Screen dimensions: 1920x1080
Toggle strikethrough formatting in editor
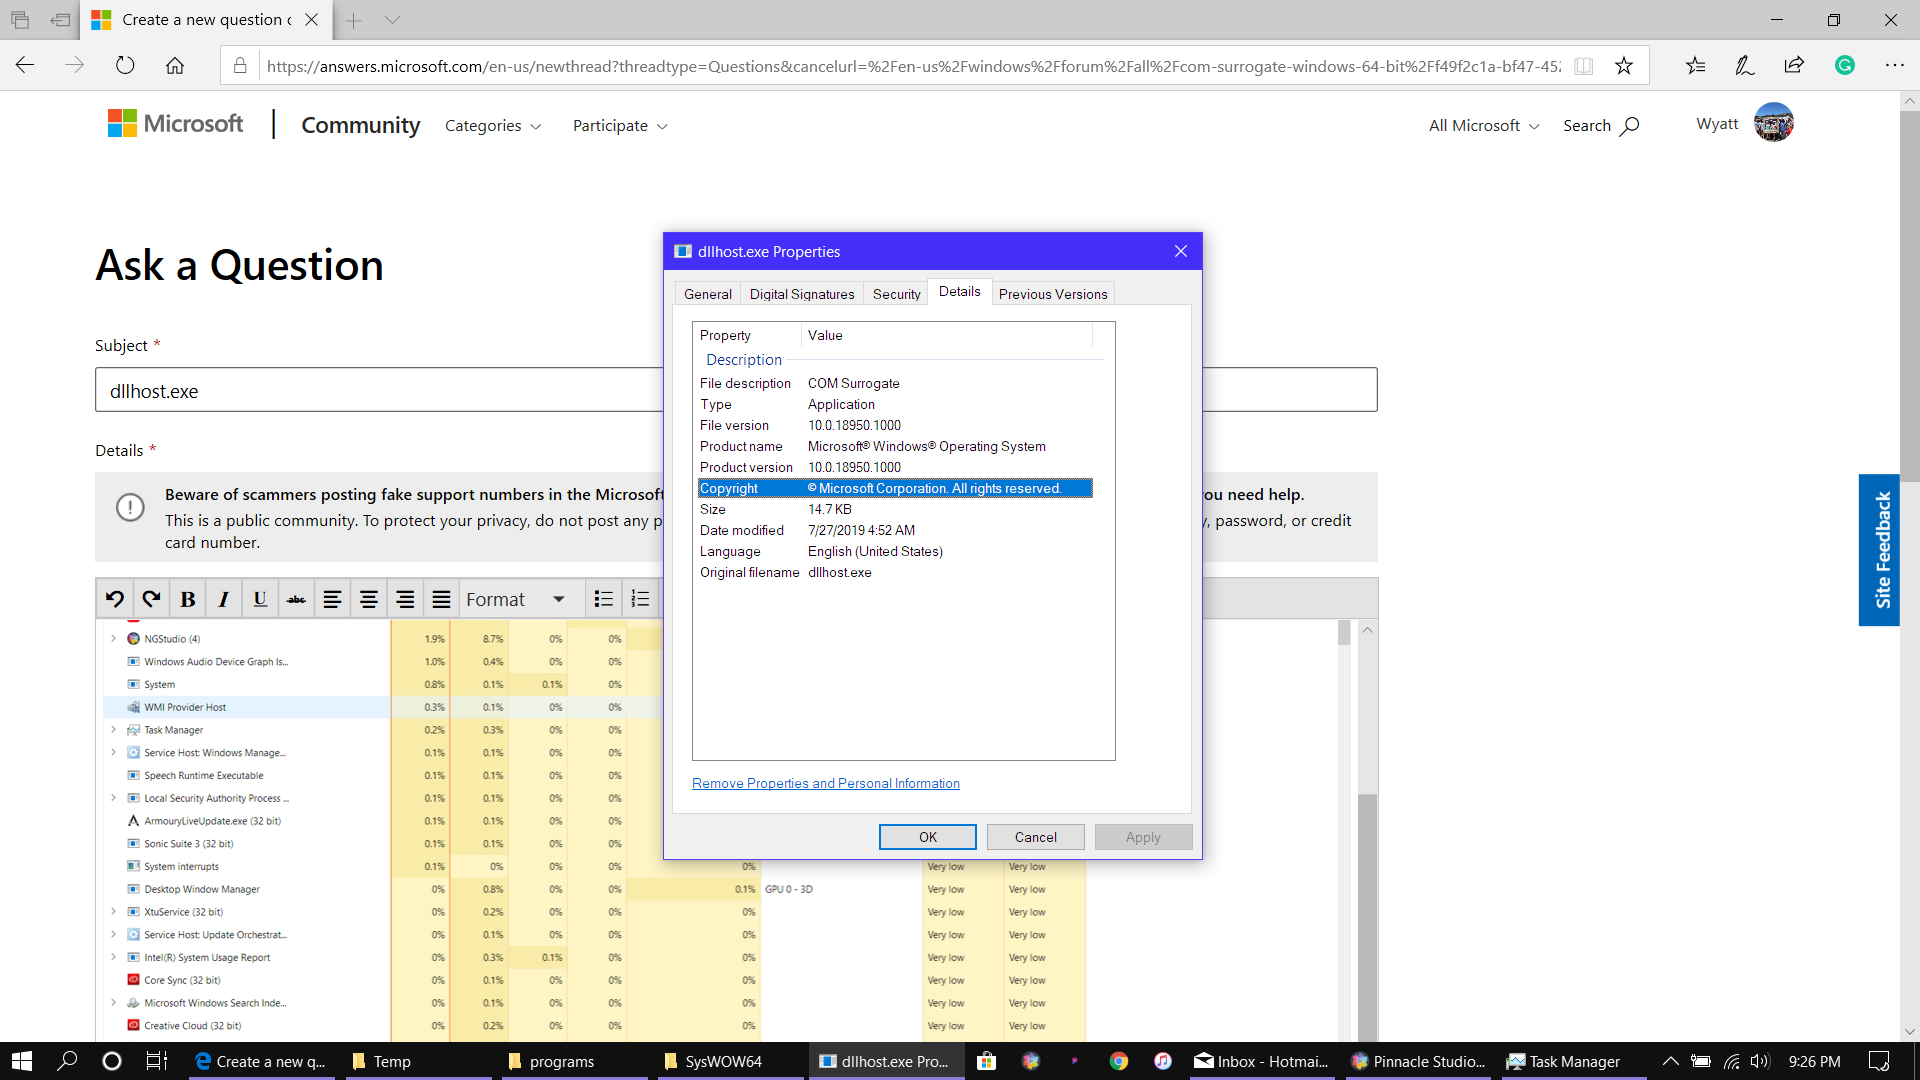296,599
